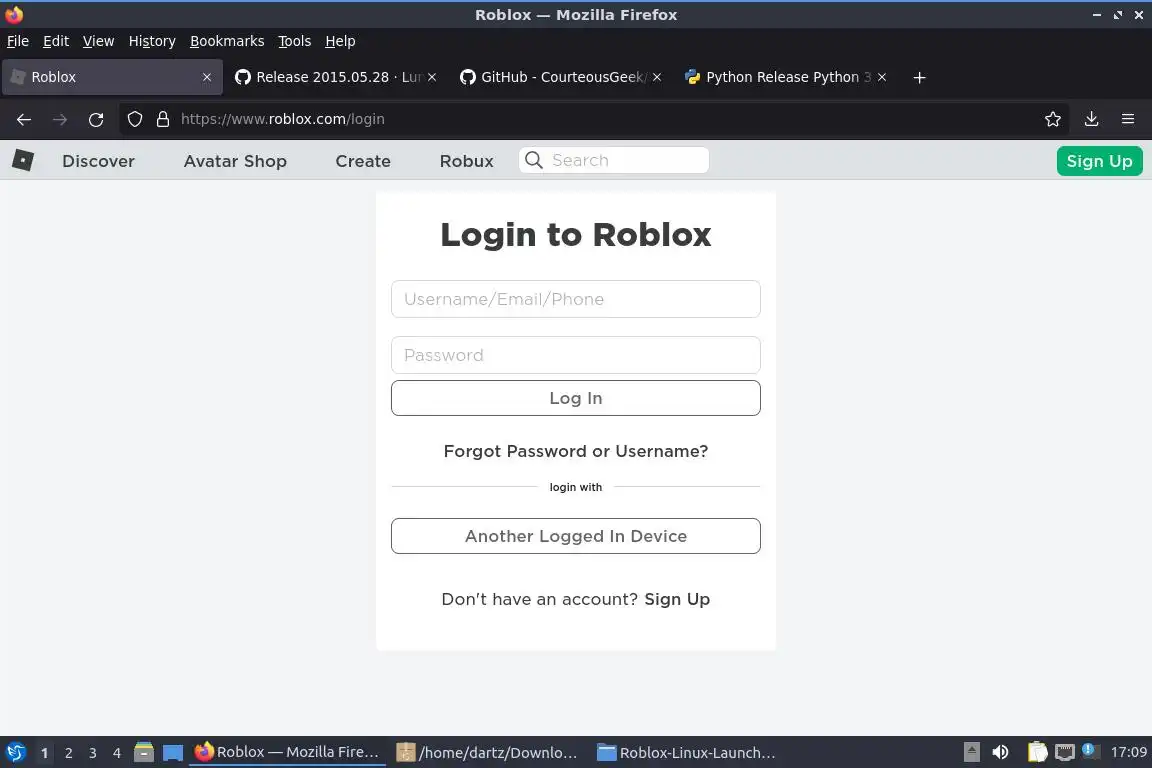Reload the current page
Image resolution: width=1152 pixels, height=768 pixels.
click(96, 119)
